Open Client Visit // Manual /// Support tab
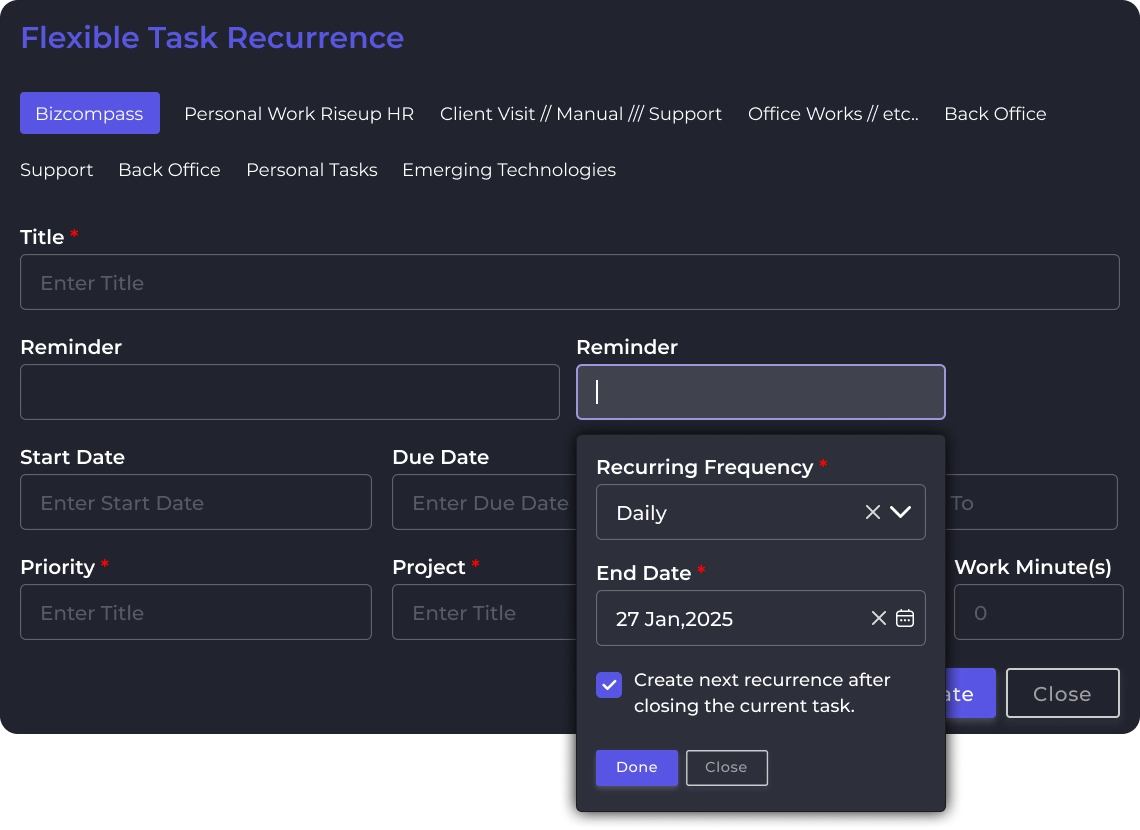Image resolution: width=1140 pixels, height=830 pixels. point(580,114)
